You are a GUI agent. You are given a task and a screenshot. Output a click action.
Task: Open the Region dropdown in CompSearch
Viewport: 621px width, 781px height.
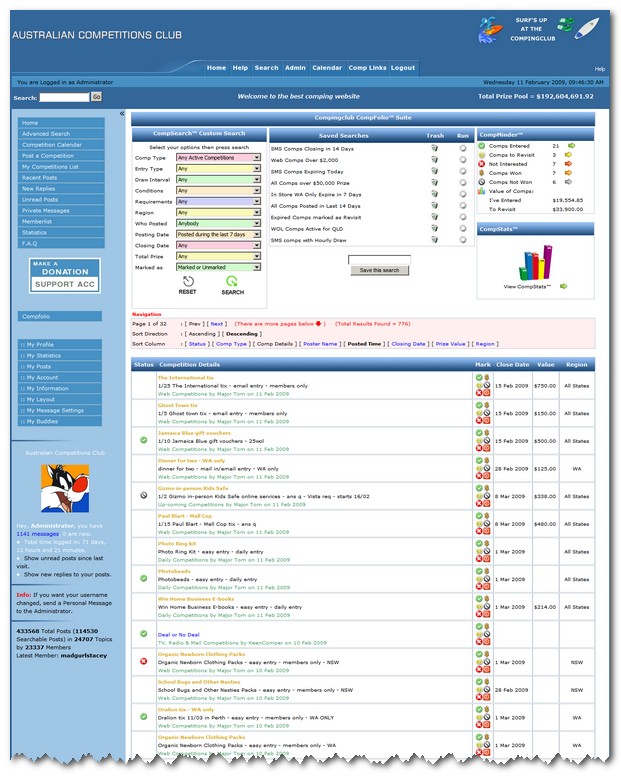(x=219, y=212)
